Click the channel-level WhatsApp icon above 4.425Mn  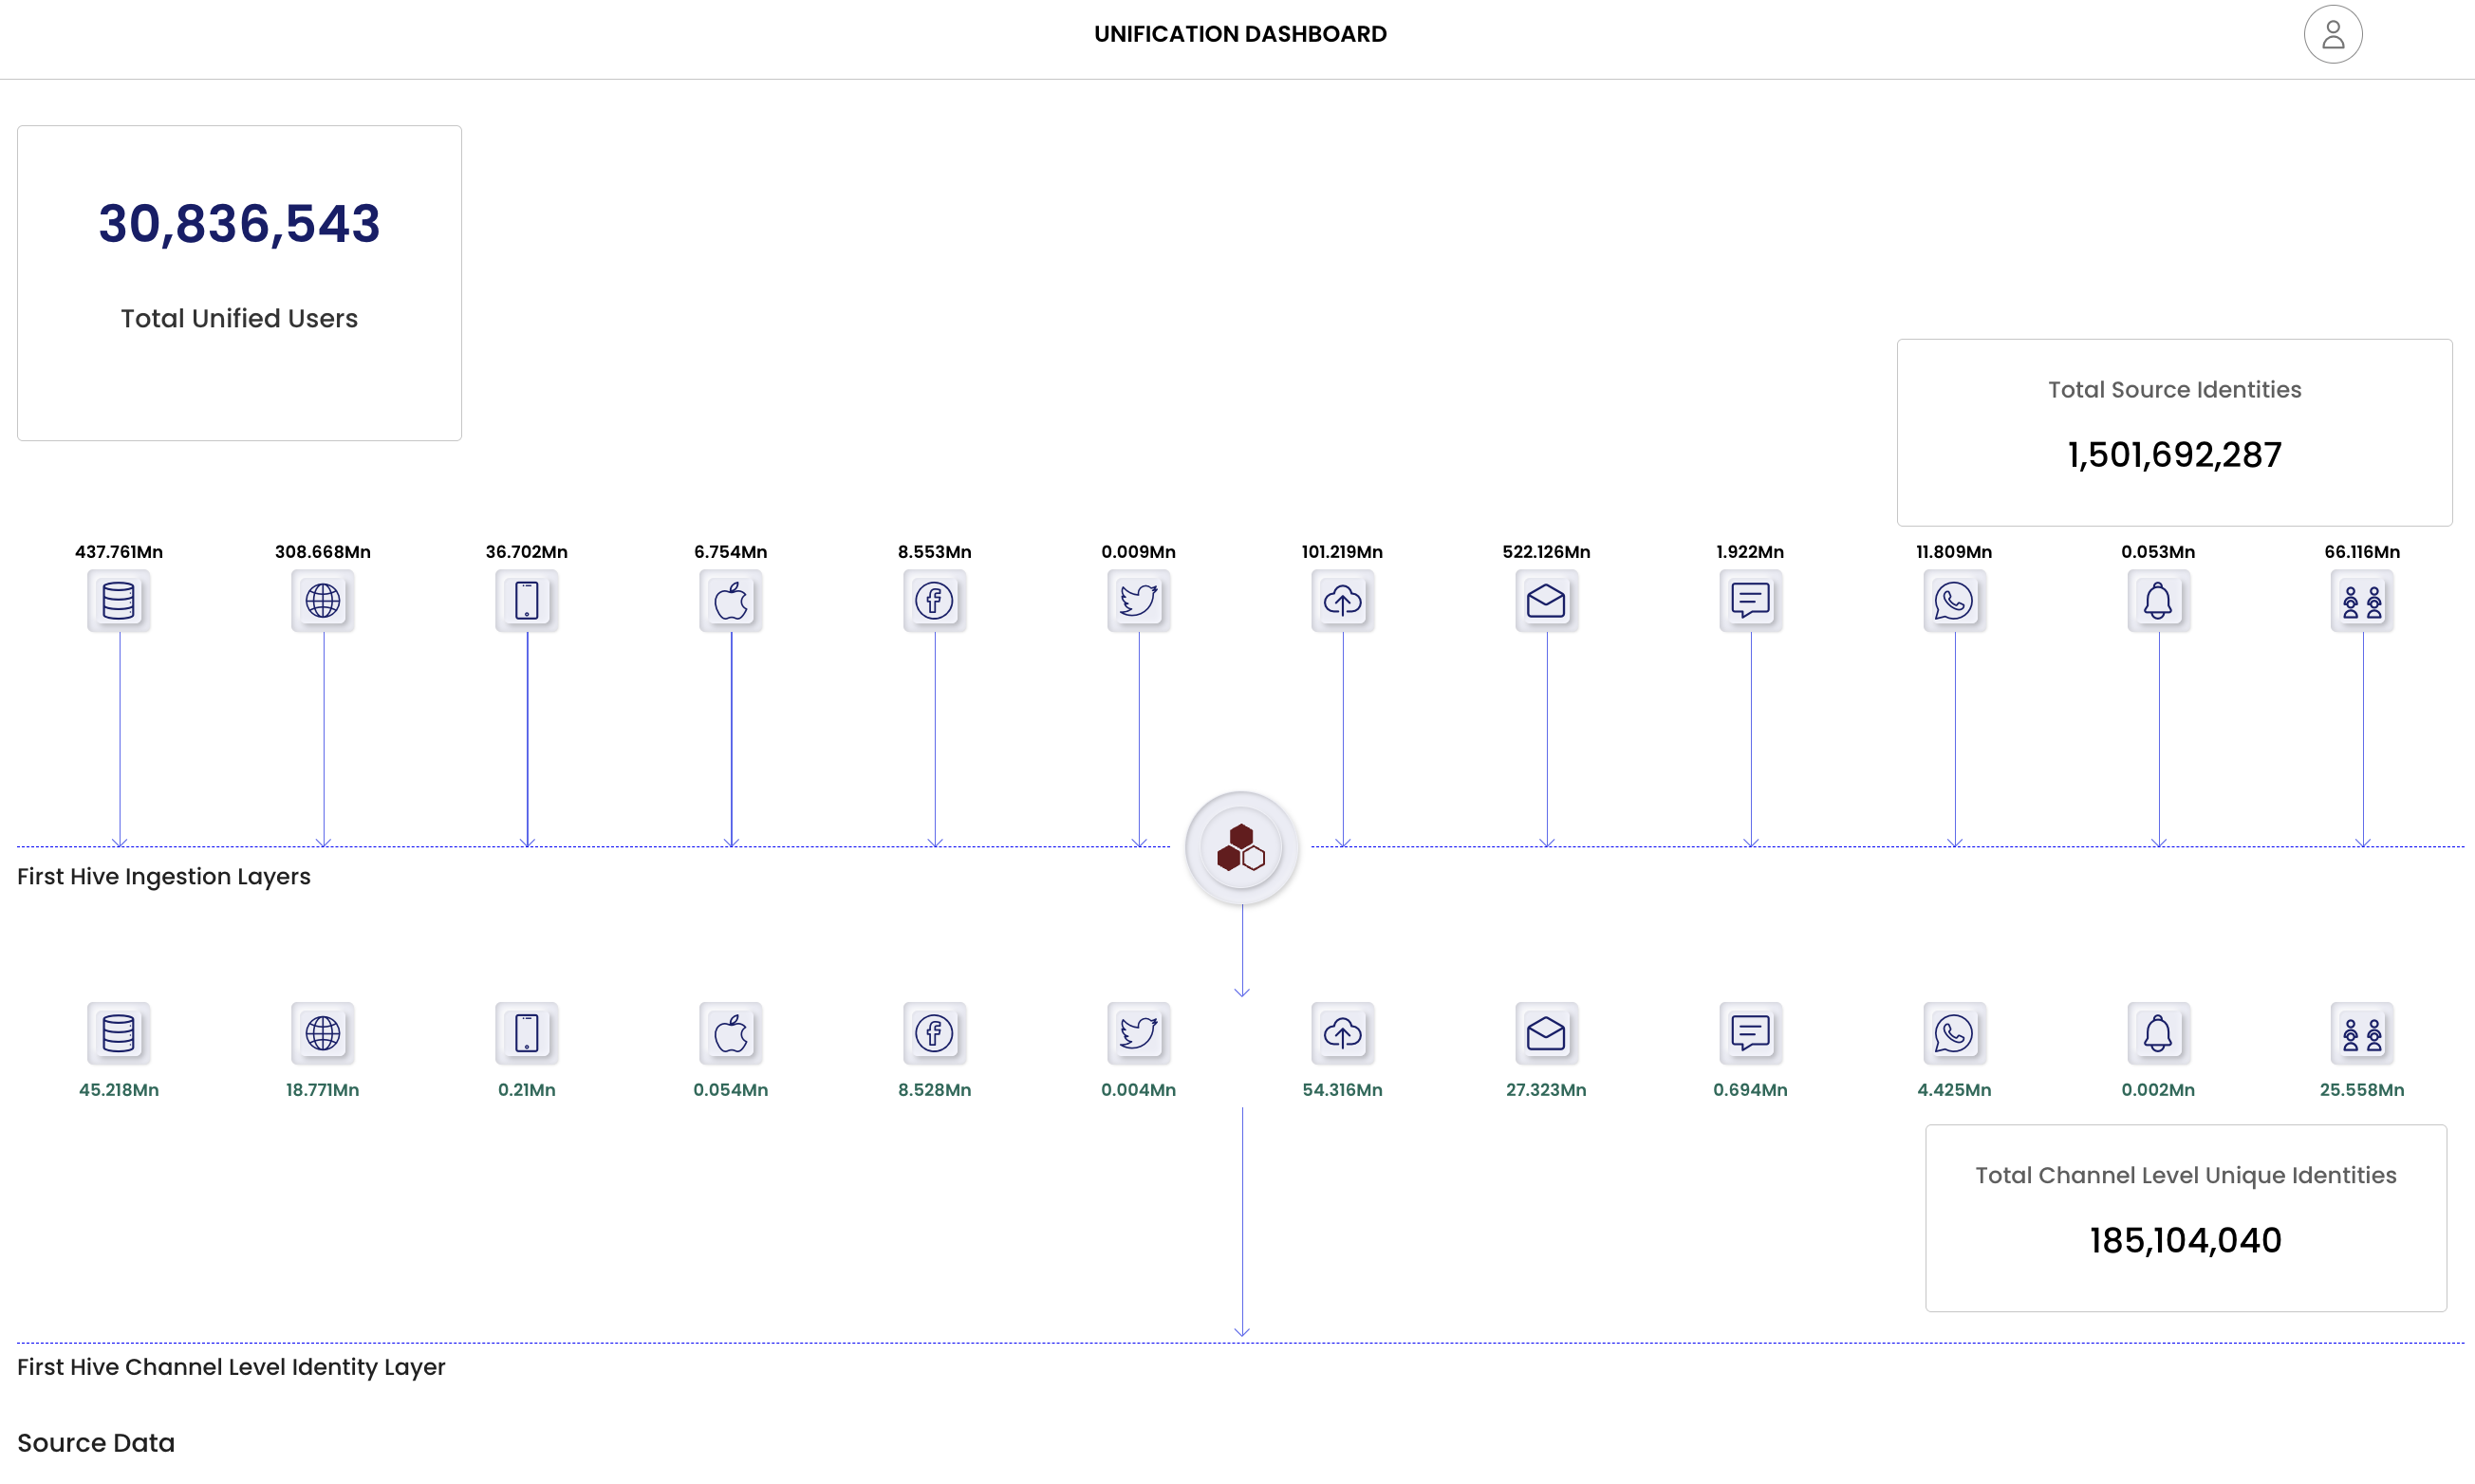pyautogui.click(x=1954, y=1033)
